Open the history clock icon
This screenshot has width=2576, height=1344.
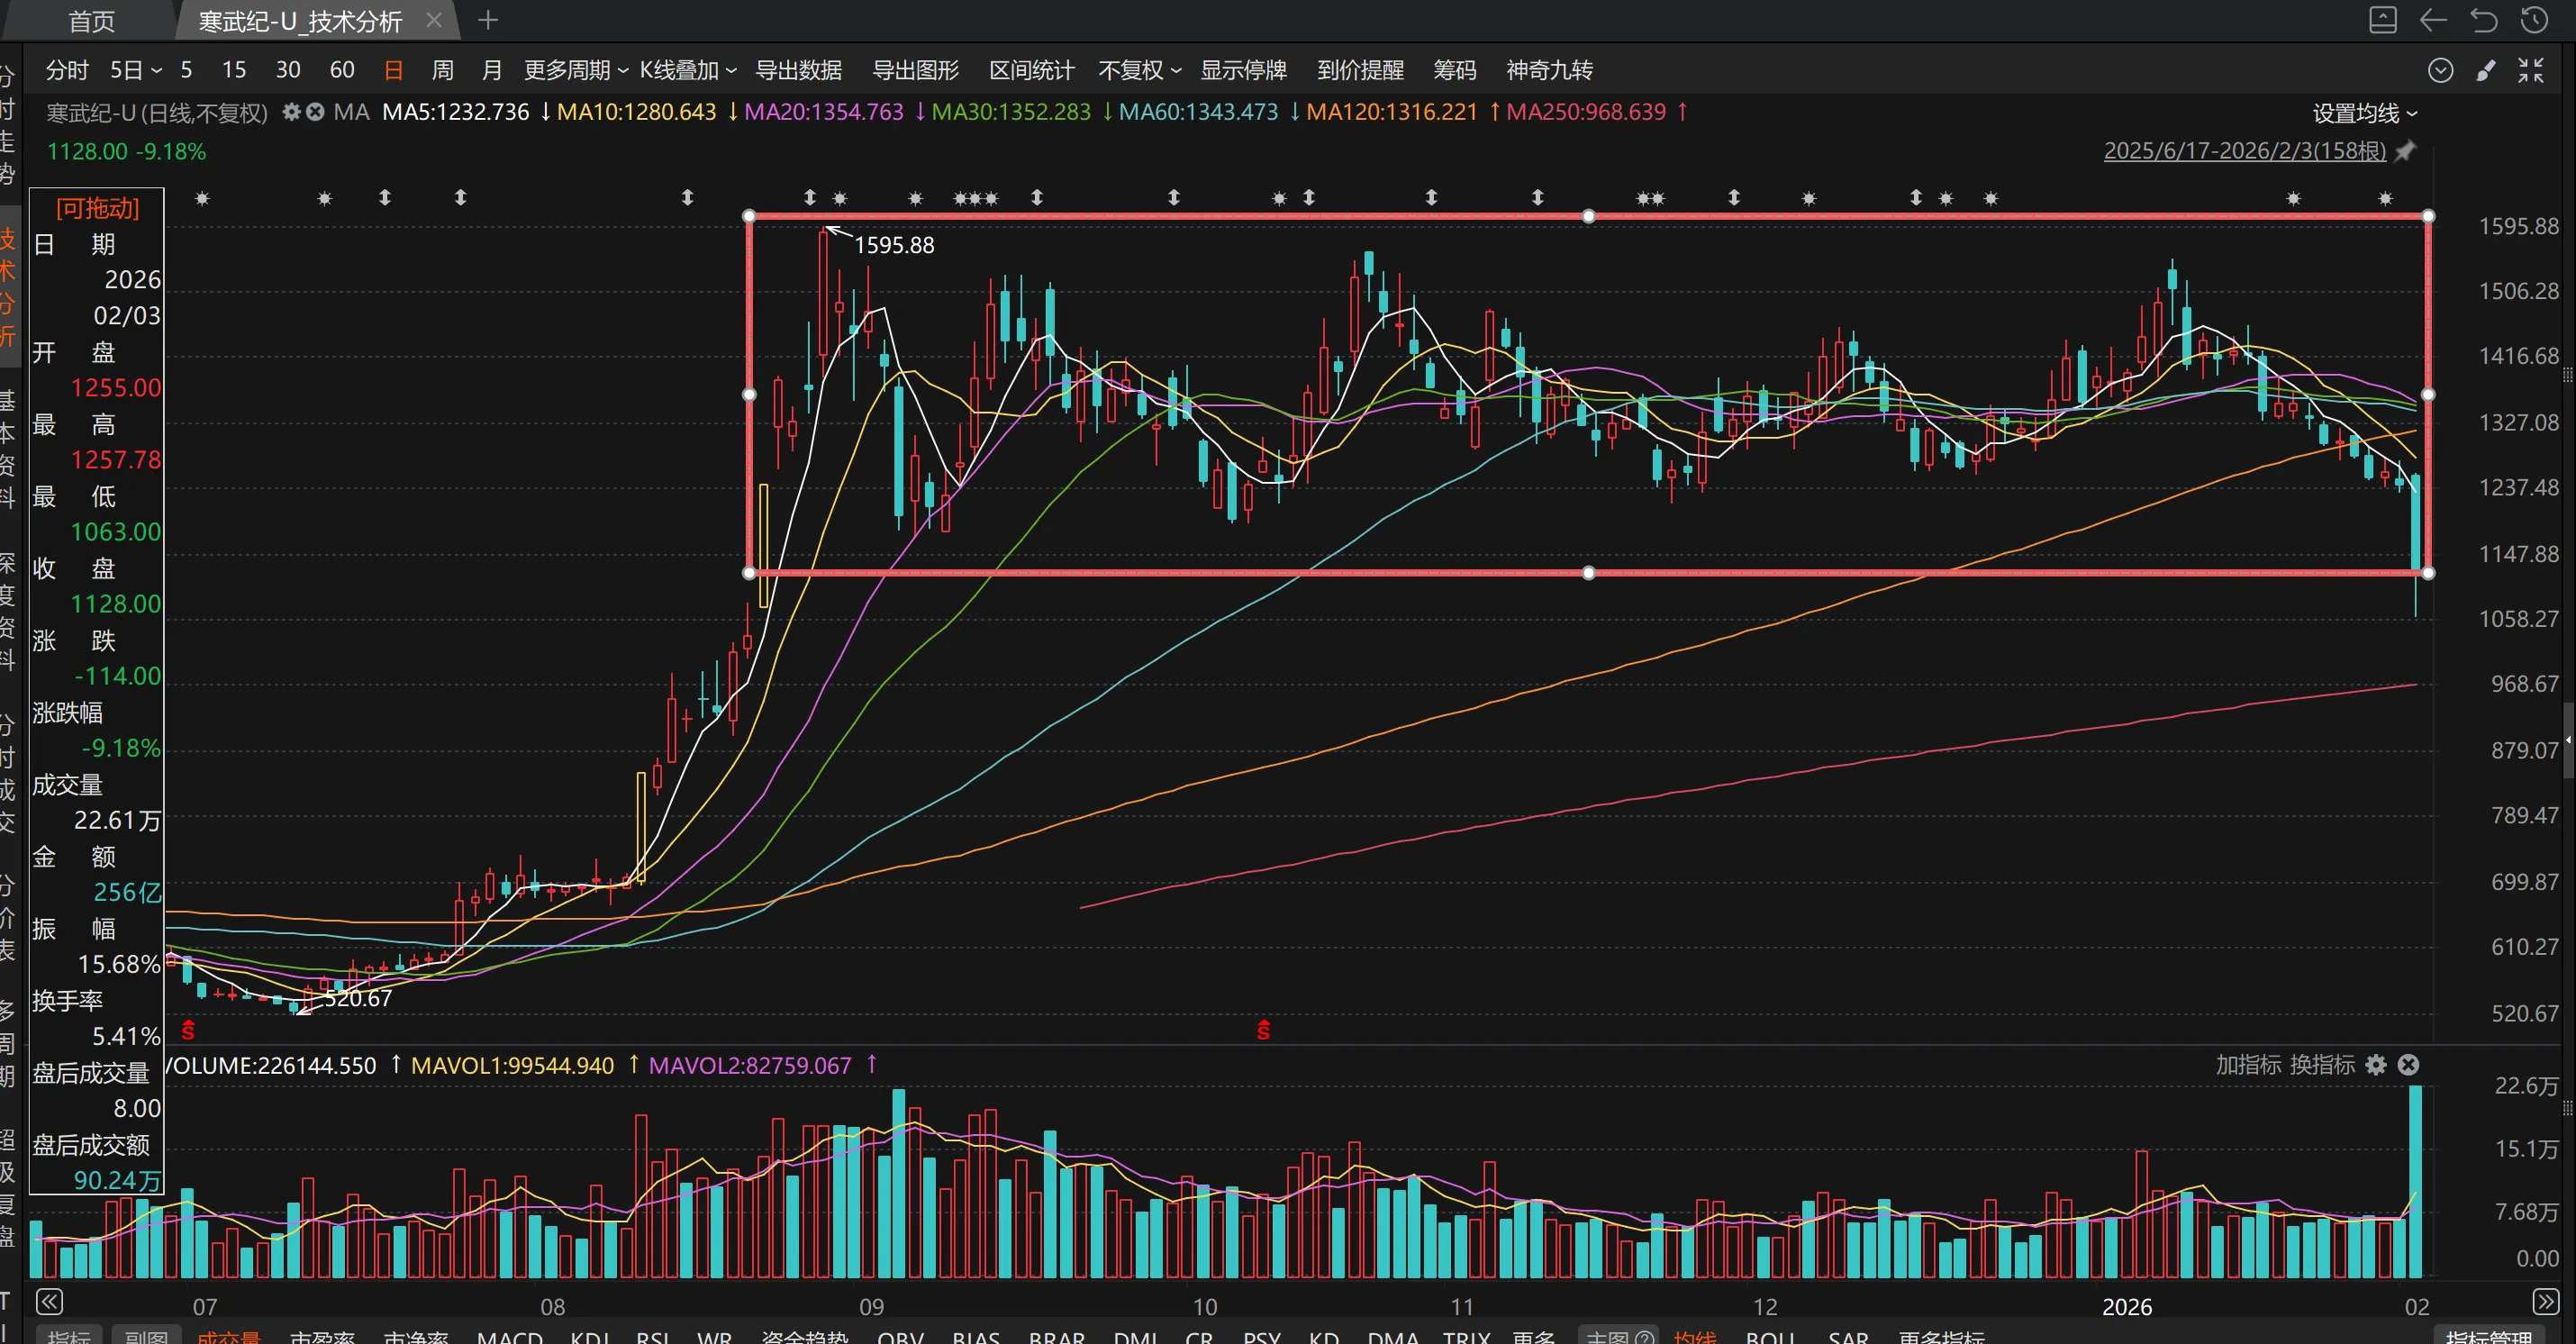coord(2534,20)
